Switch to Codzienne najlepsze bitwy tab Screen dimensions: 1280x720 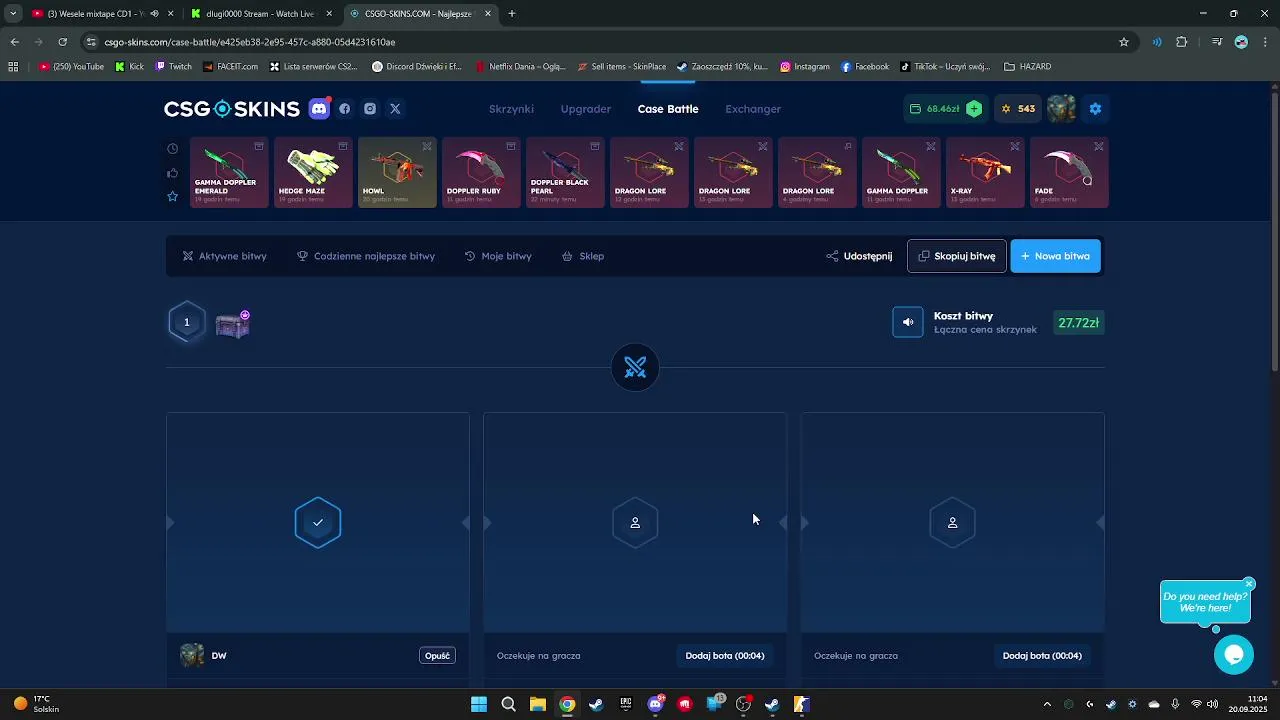click(x=366, y=256)
